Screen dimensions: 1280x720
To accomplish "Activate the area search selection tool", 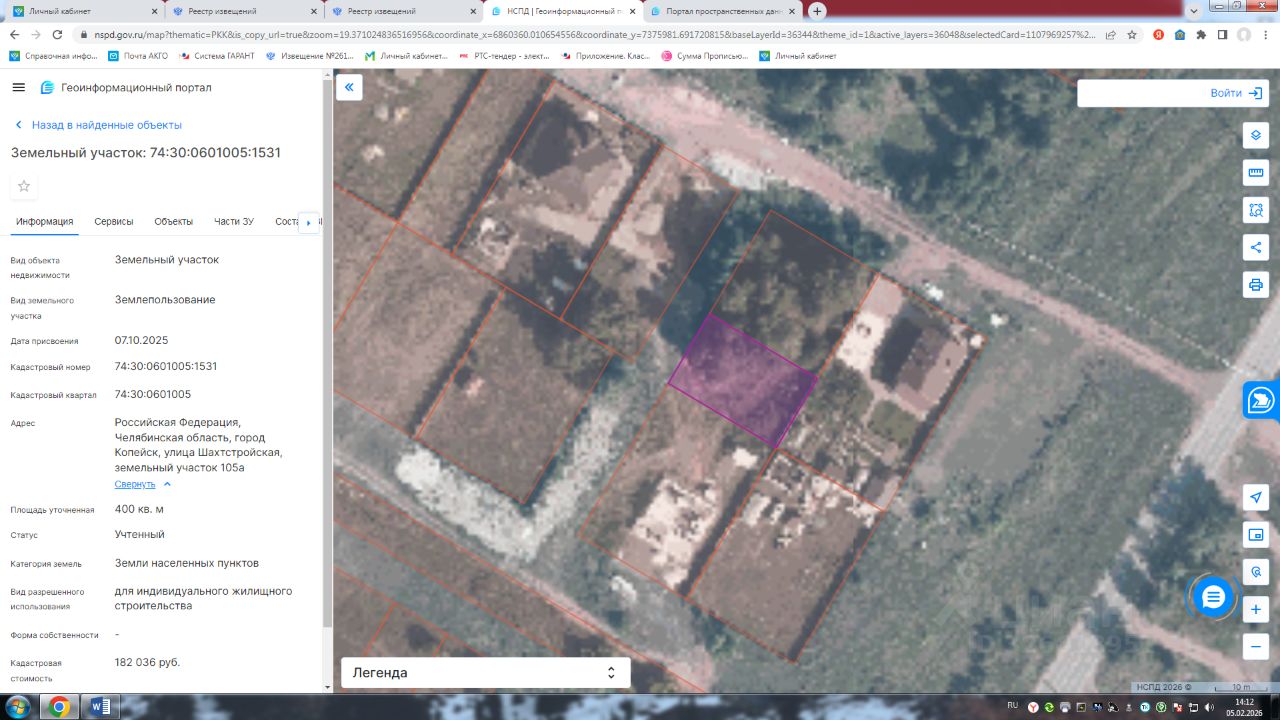I will coord(1256,210).
